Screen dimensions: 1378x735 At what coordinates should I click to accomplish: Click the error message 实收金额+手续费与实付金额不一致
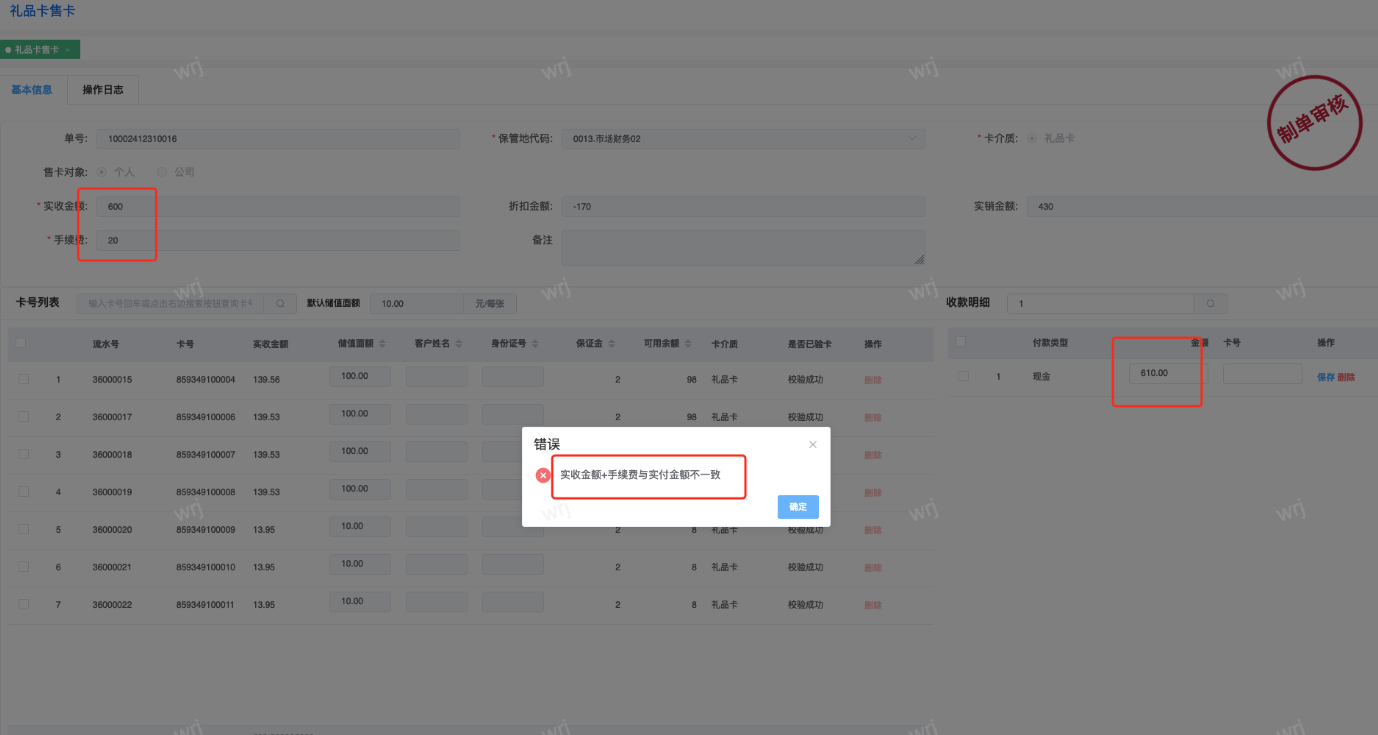click(640, 475)
